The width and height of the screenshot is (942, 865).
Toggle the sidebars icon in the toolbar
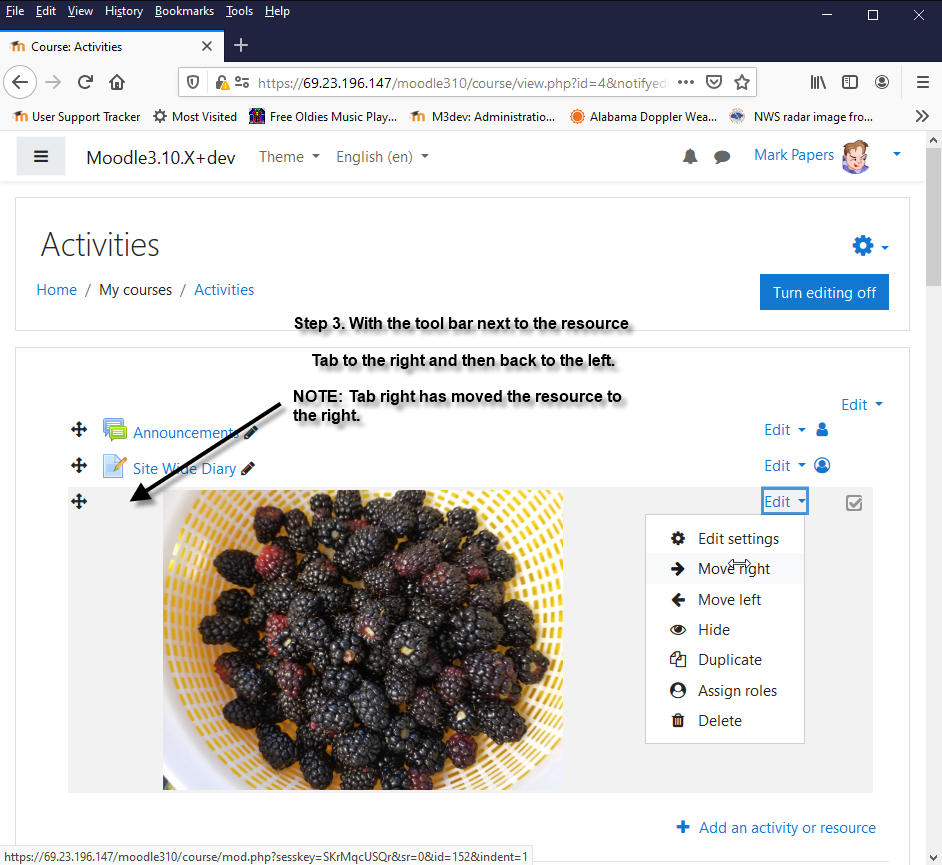point(850,82)
